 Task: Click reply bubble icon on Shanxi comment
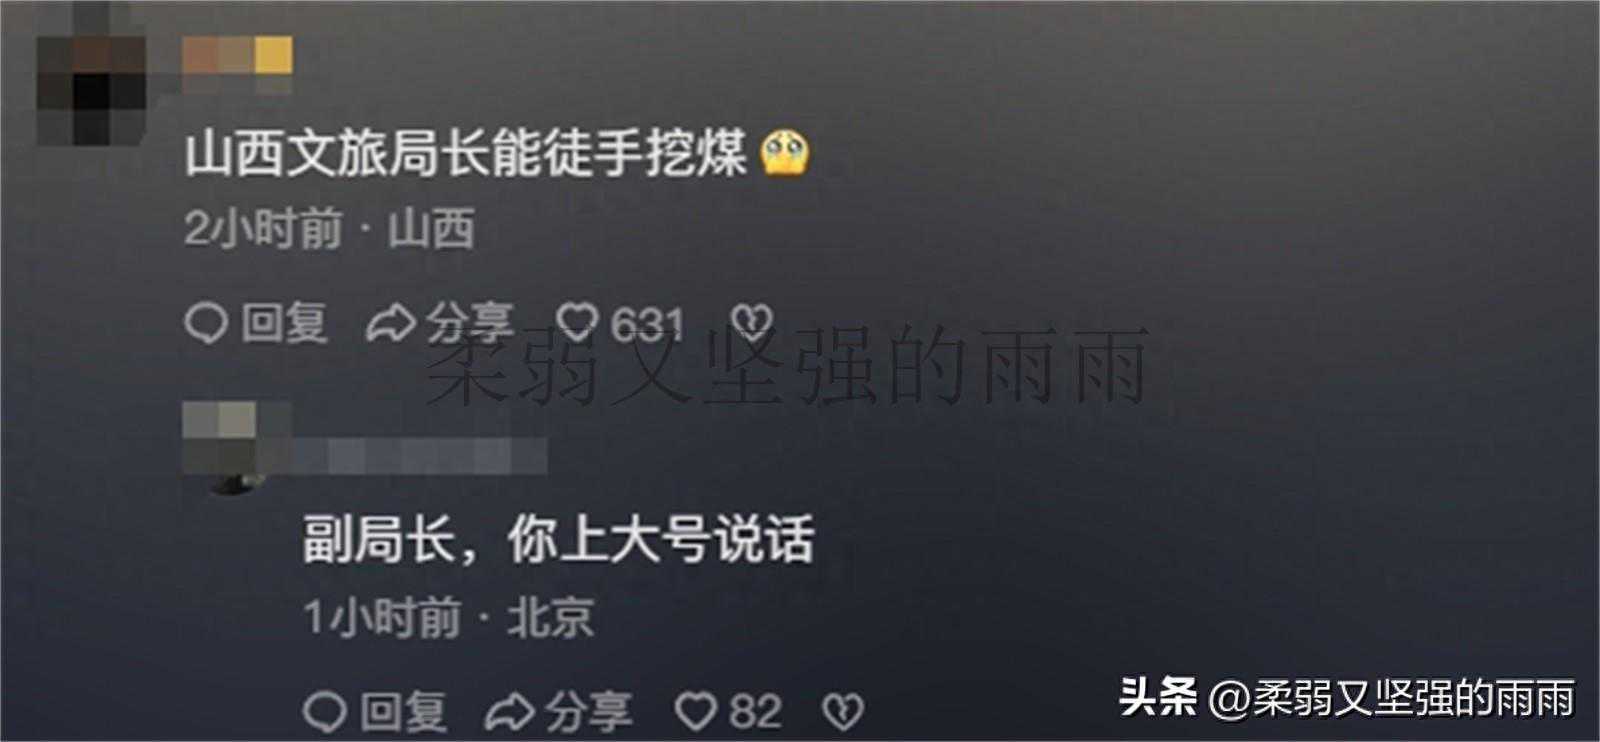(x=206, y=323)
